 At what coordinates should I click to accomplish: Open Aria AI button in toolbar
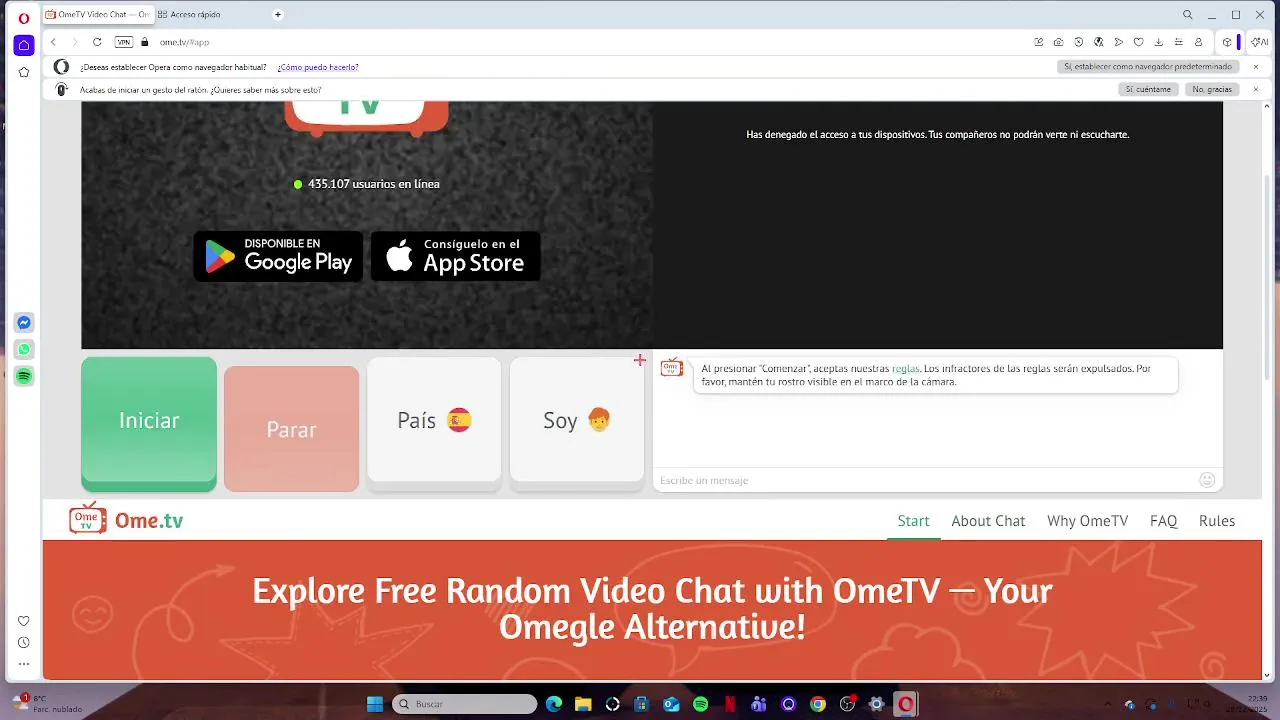(x=1259, y=42)
